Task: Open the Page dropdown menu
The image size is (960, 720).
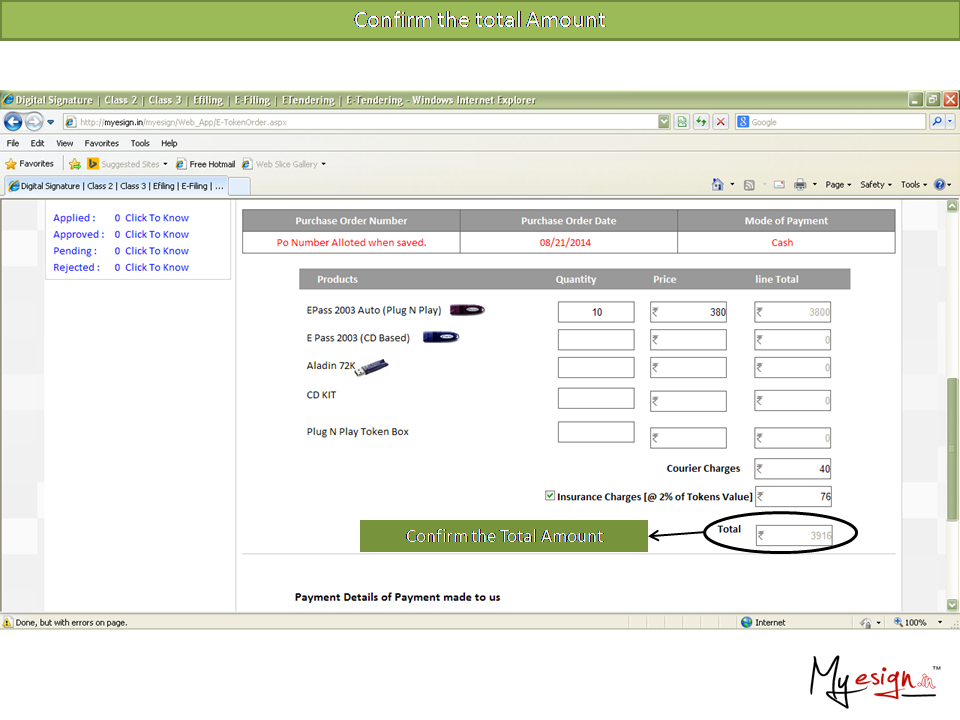Action: click(x=838, y=185)
